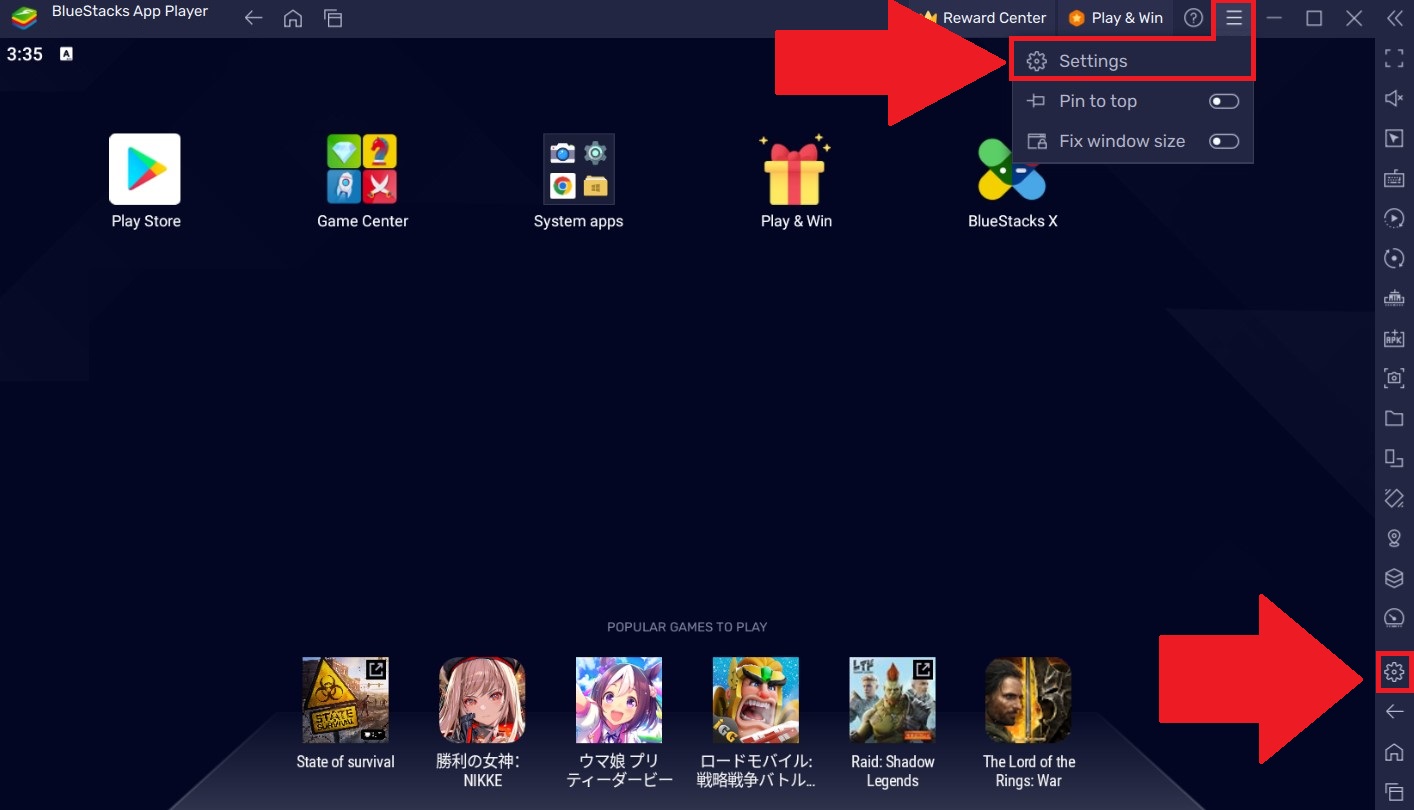The image size is (1414, 810).
Task: Open Play & Win
Action: [x=1115, y=17]
